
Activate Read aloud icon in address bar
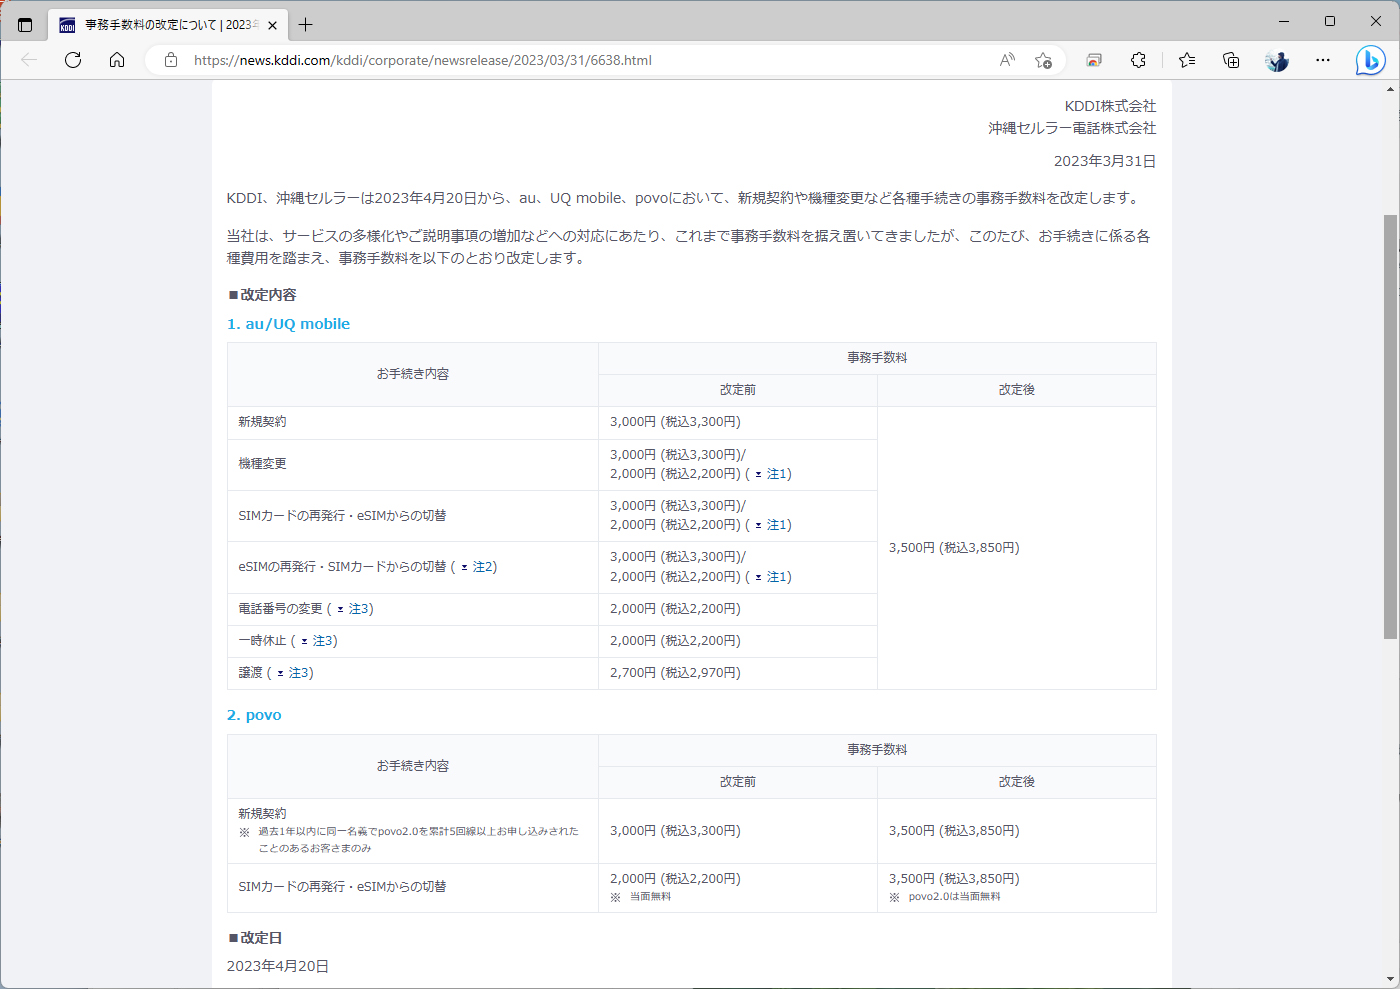click(1007, 60)
